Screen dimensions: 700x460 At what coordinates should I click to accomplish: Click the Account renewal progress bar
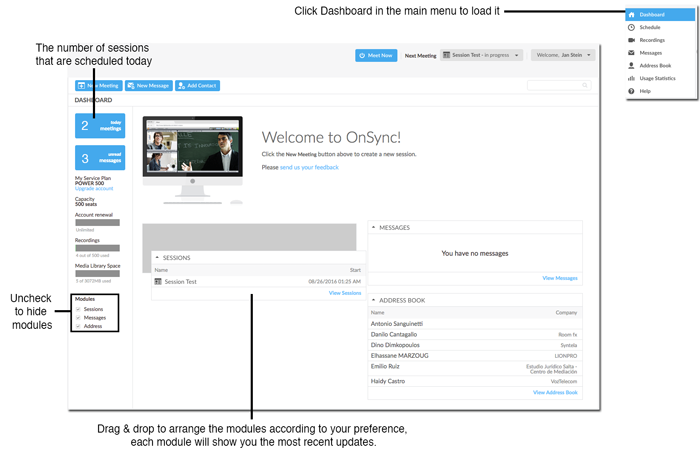pyautogui.click(x=97, y=222)
